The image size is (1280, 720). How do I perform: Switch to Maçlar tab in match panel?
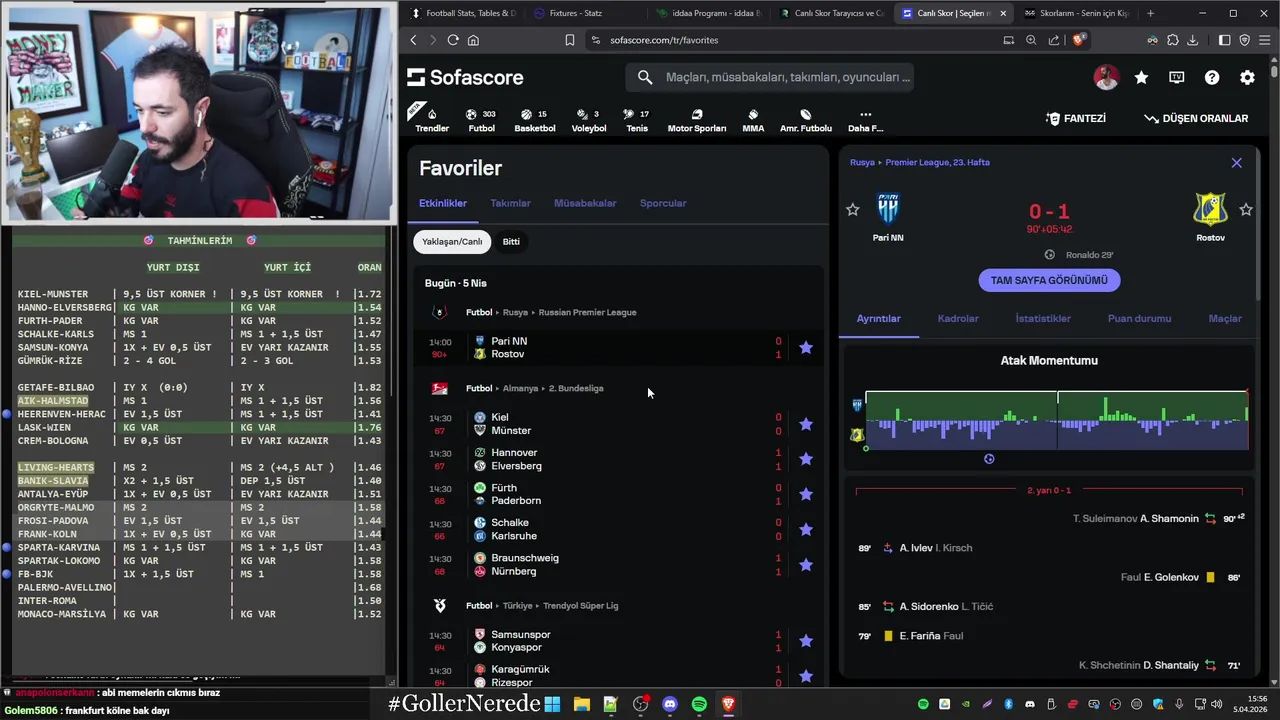pos(1225,318)
